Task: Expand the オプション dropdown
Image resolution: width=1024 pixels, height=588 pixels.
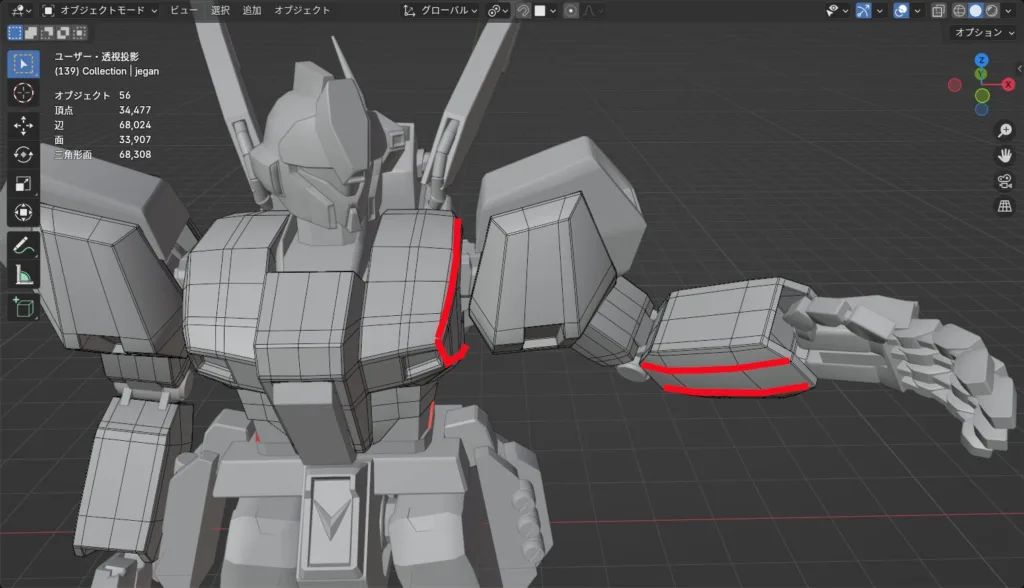Action: (984, 32)
